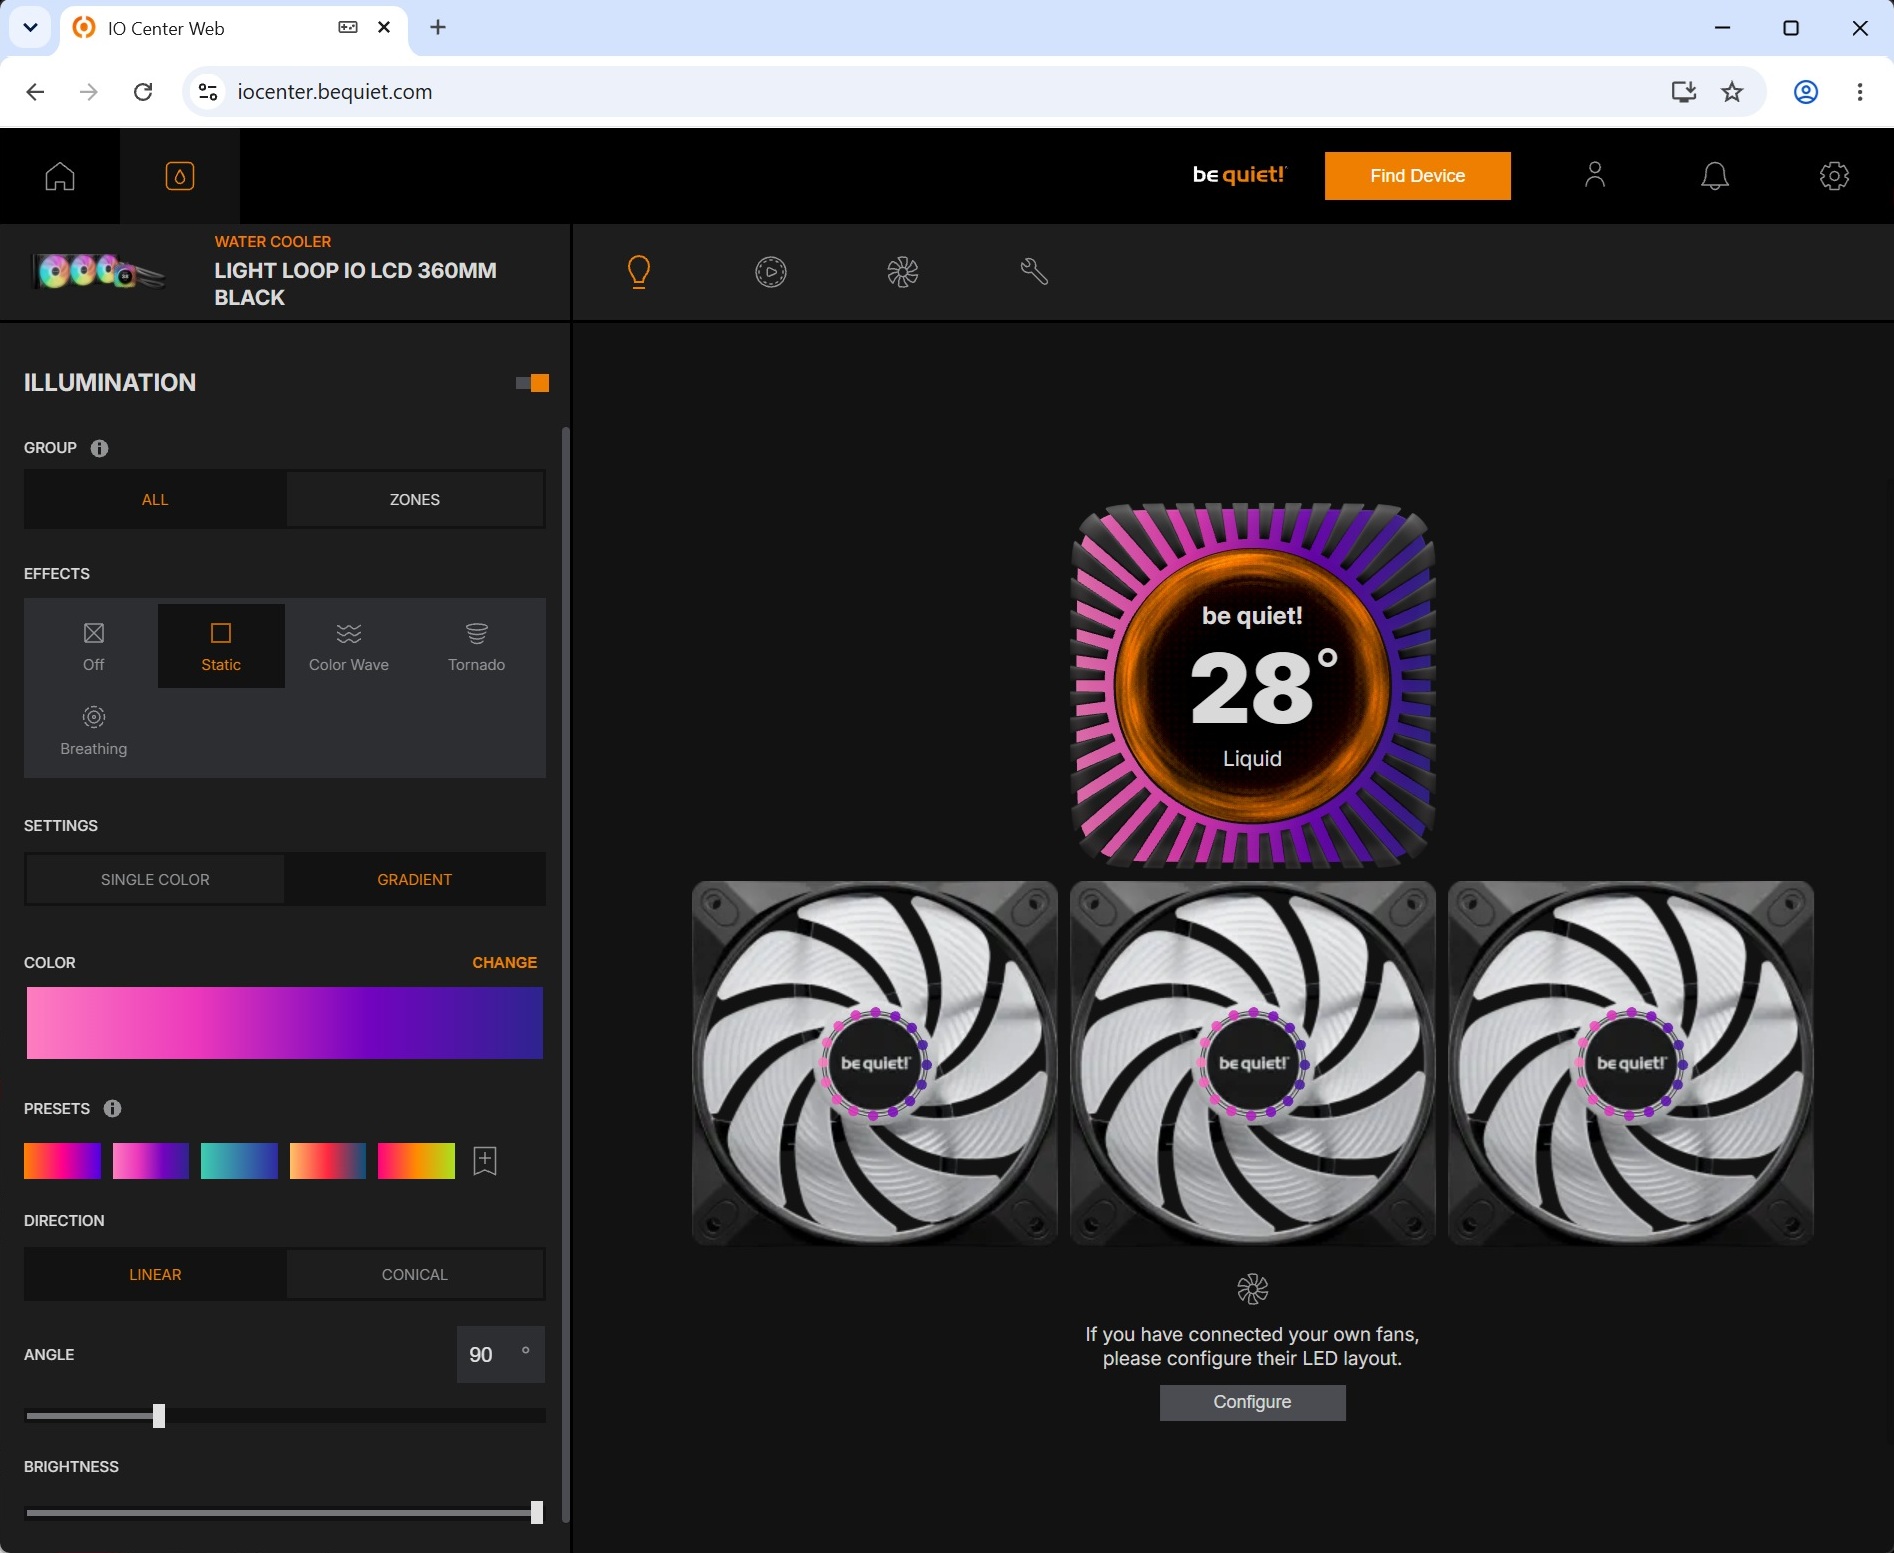1894x1553 pixels.
Task: Click the Brightness slider track
Action: (x=285, y=1513)
